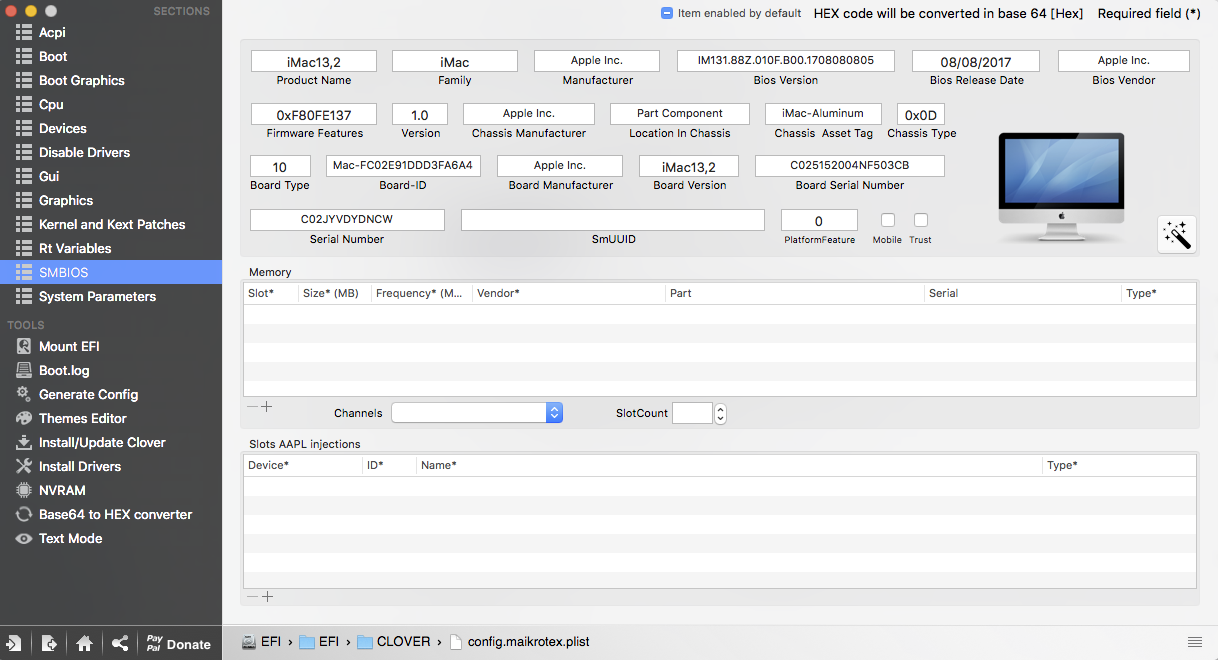Image resolution: width=1218 pixels, height=660 pixels.
Task: Click the import configuration icon
Action: (15, 644)
